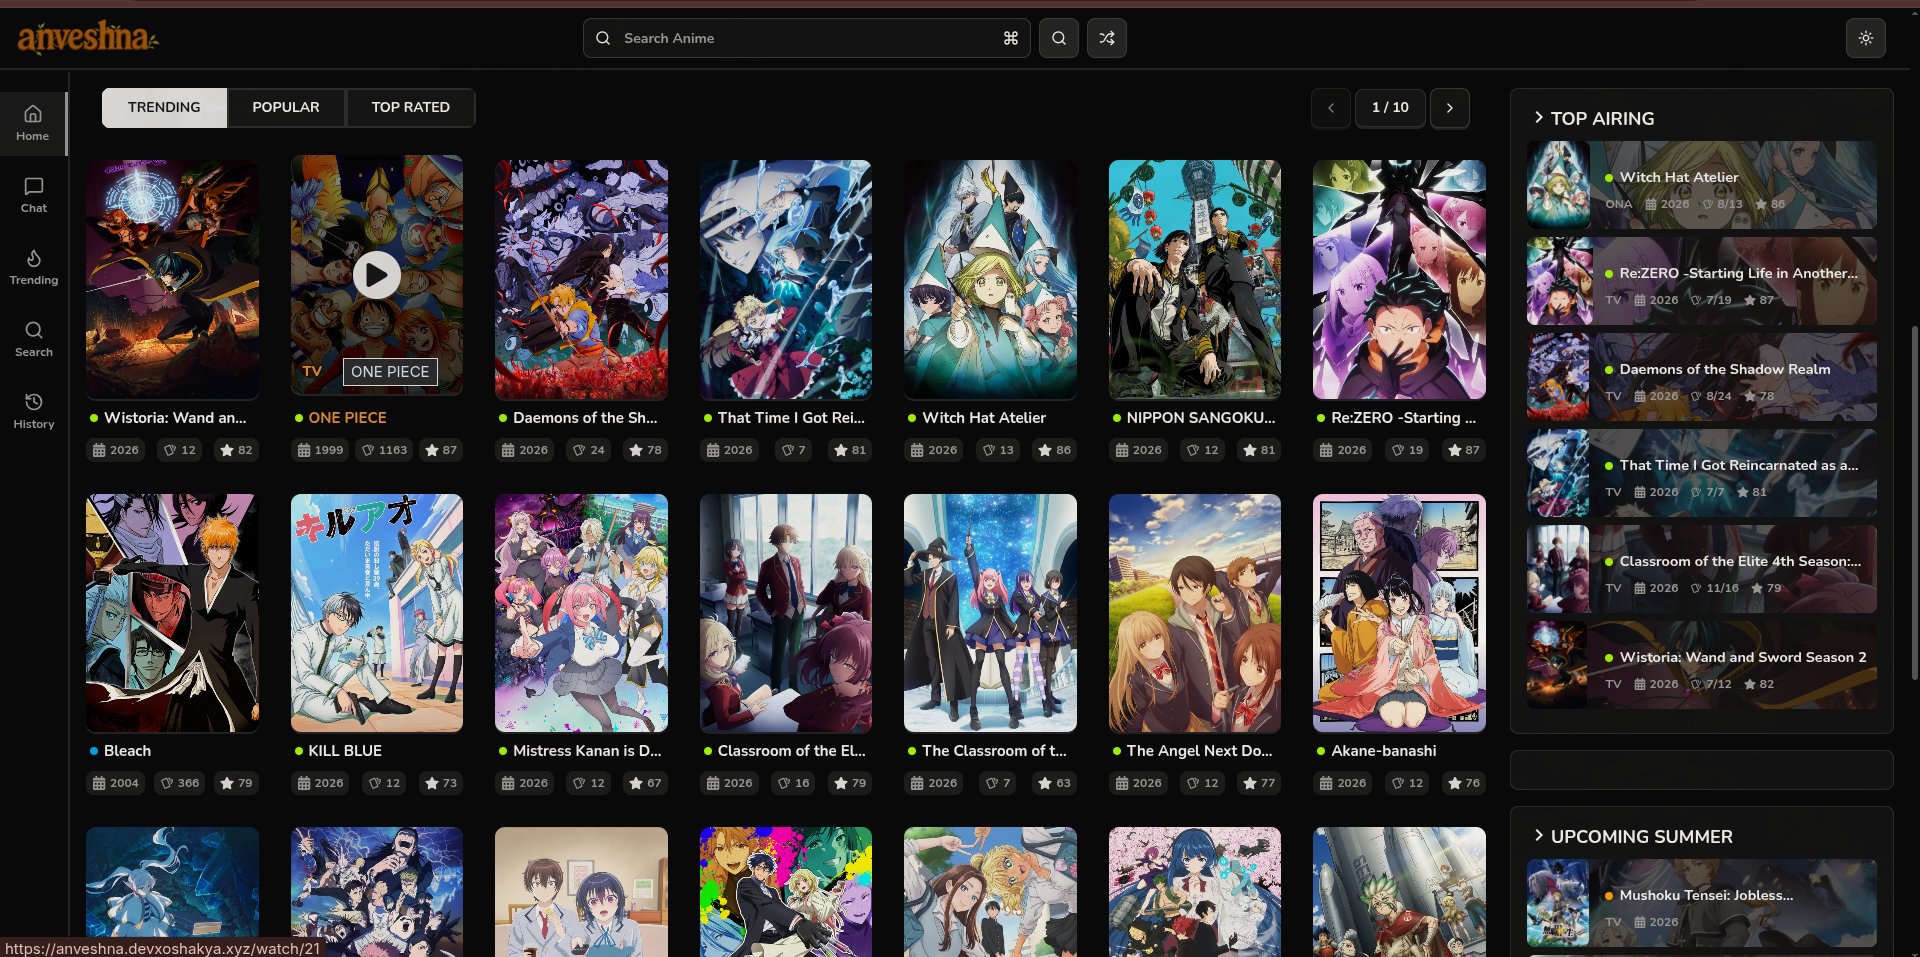The height and width of the screenshot is (957, 1920).
Task: Switch to the TOP RATED tab
Action: pyautogui.click(x=410, y=107)
